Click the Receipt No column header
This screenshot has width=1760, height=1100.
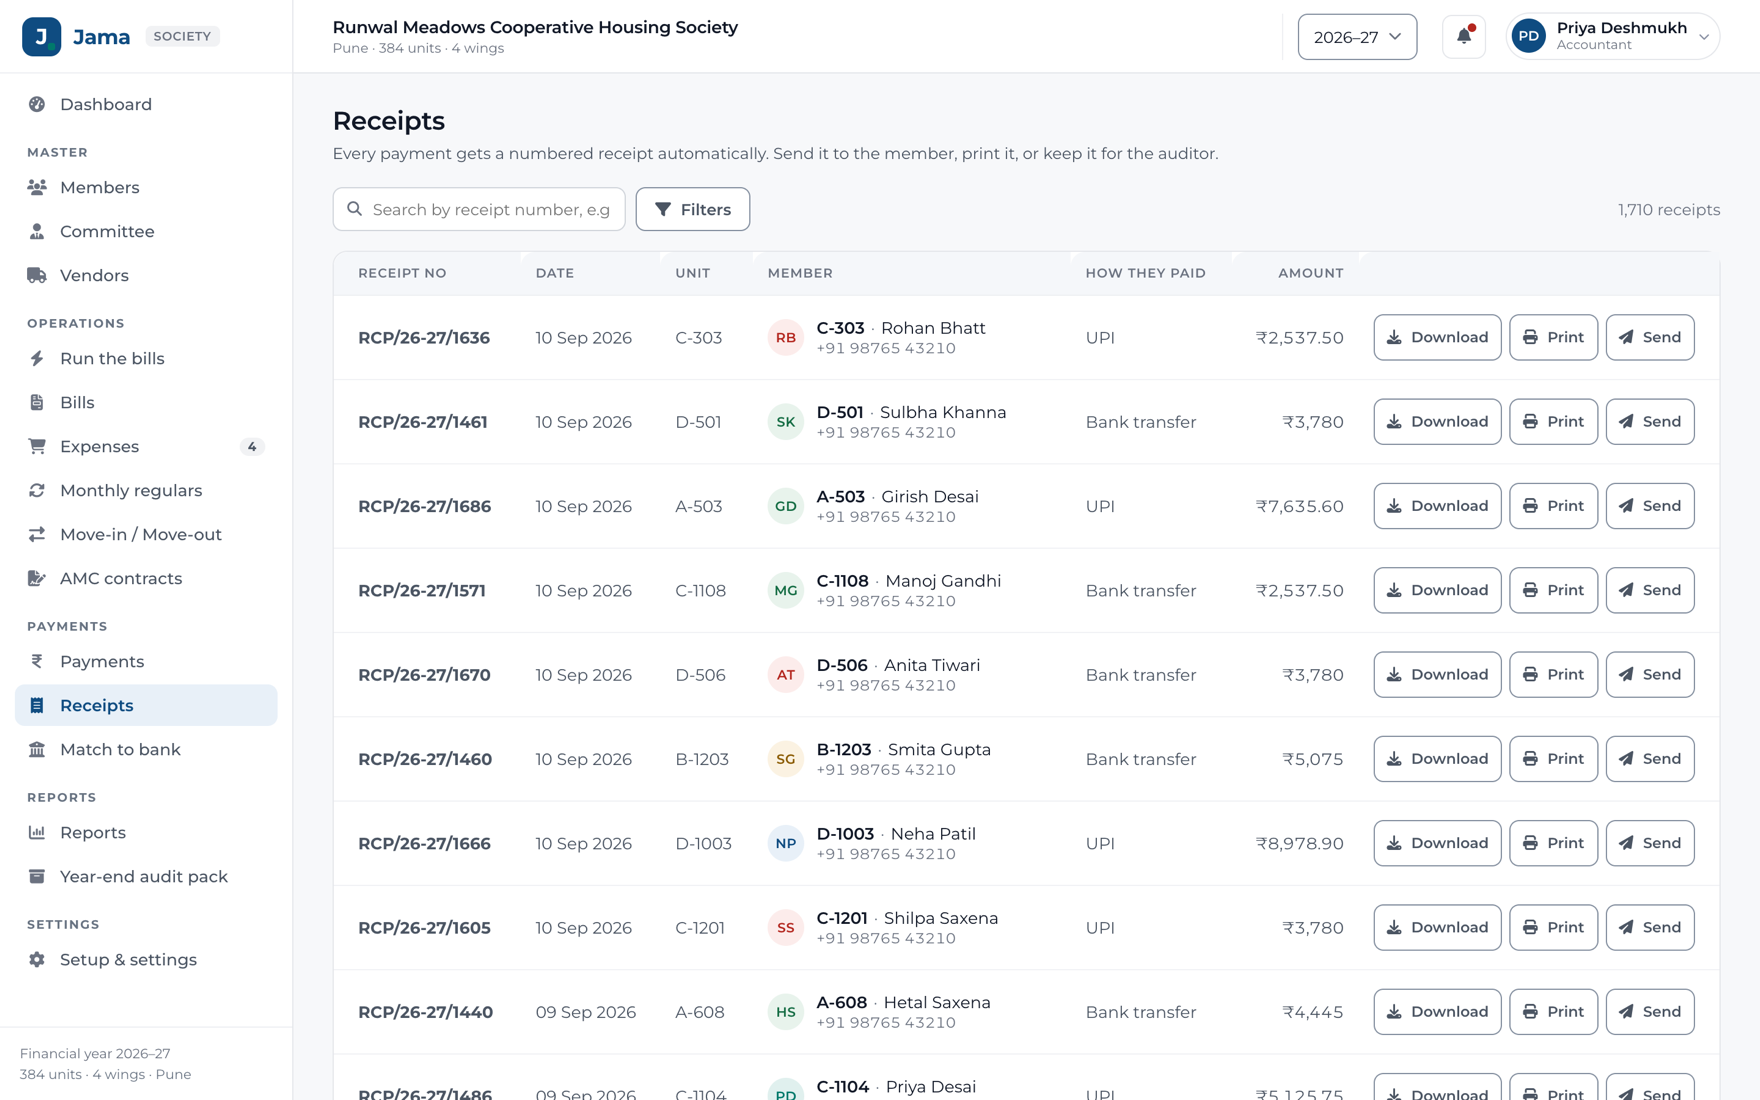pos(402,273)
